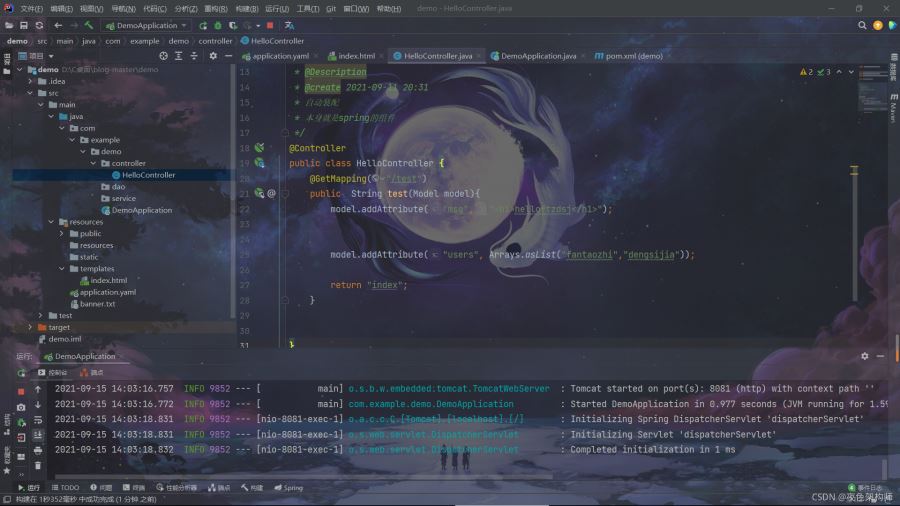Select HelloController in project tree
Viewport: 900px width, 506px height.
point(148,175)
